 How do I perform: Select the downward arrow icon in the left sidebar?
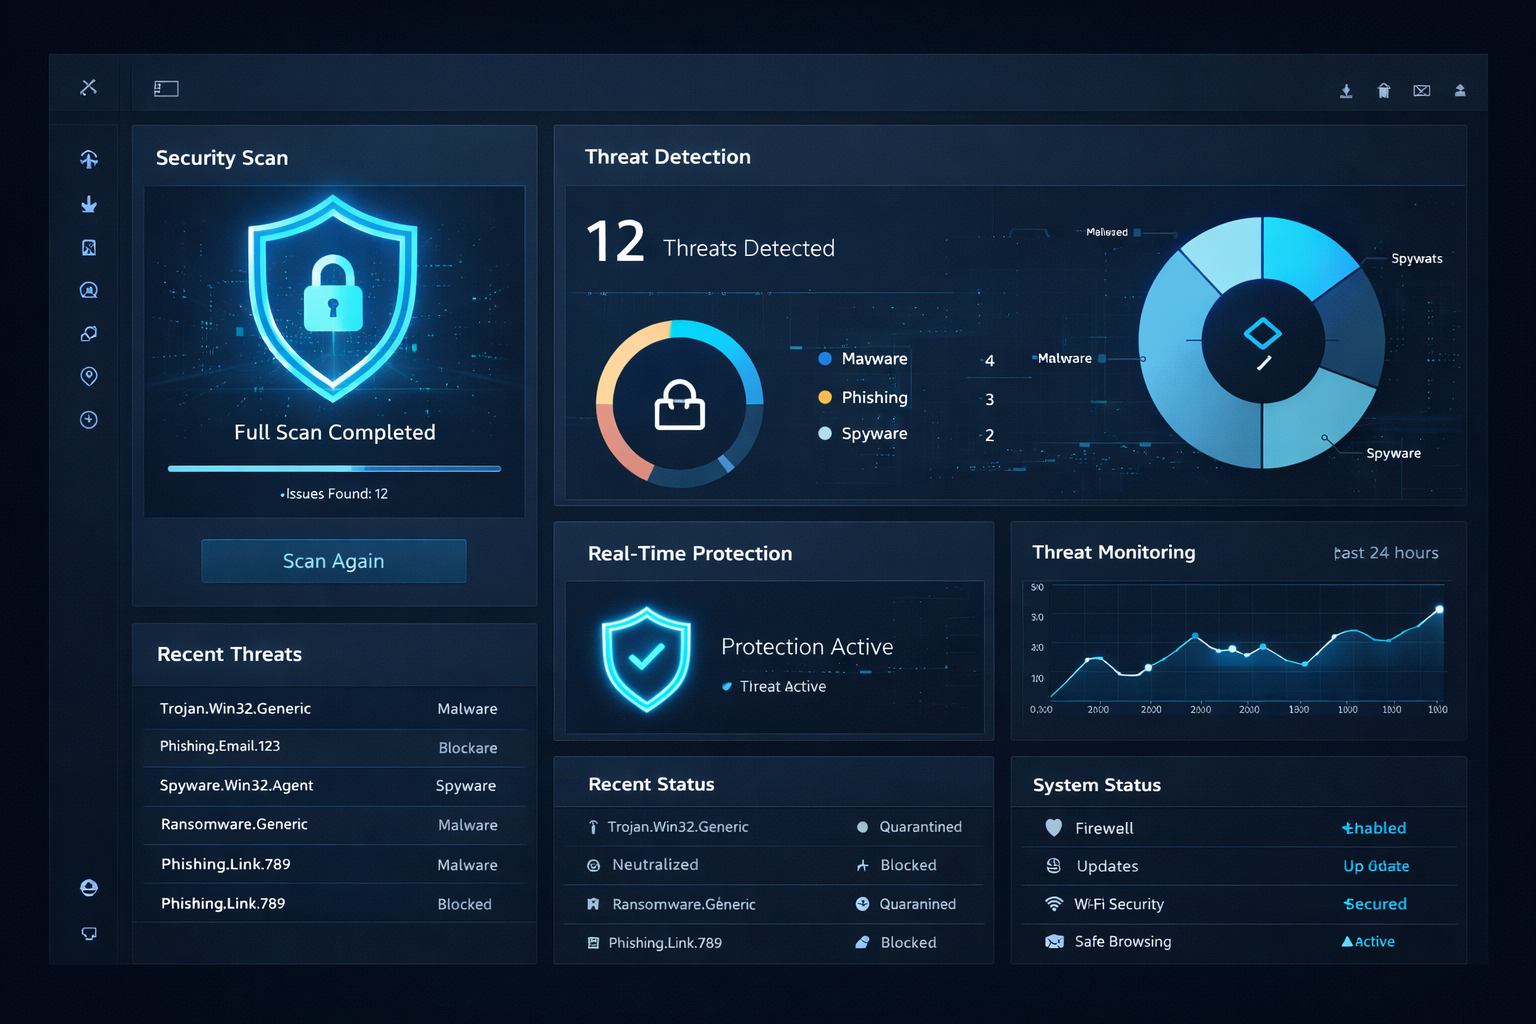pyautogui.click(x=89, y=204)
